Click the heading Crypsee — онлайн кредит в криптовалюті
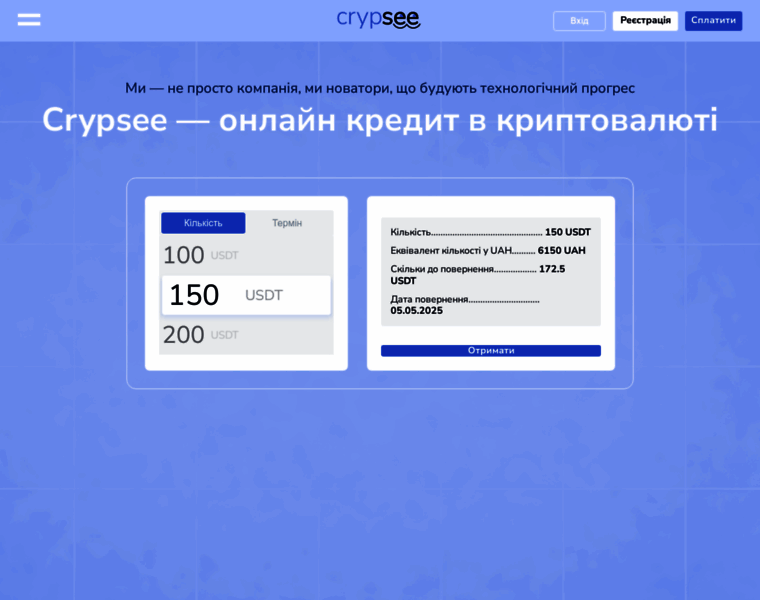The width and height of the screenshot is (760, 600). (380, 120)
